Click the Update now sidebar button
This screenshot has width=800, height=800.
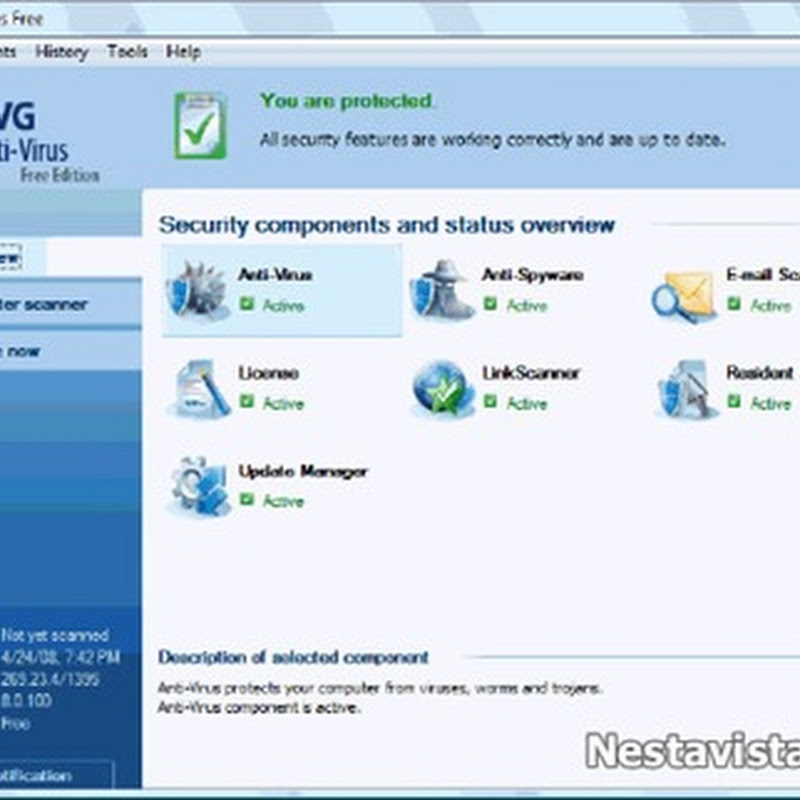pyautogui.click(x=70, y=351)
